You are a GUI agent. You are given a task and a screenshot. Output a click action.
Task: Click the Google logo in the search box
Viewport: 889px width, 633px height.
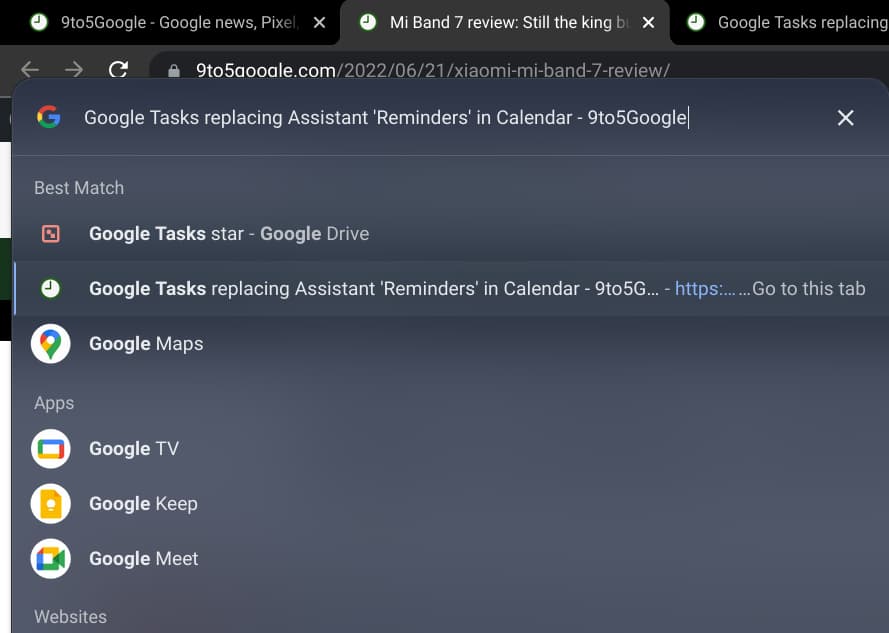[48, 118]
